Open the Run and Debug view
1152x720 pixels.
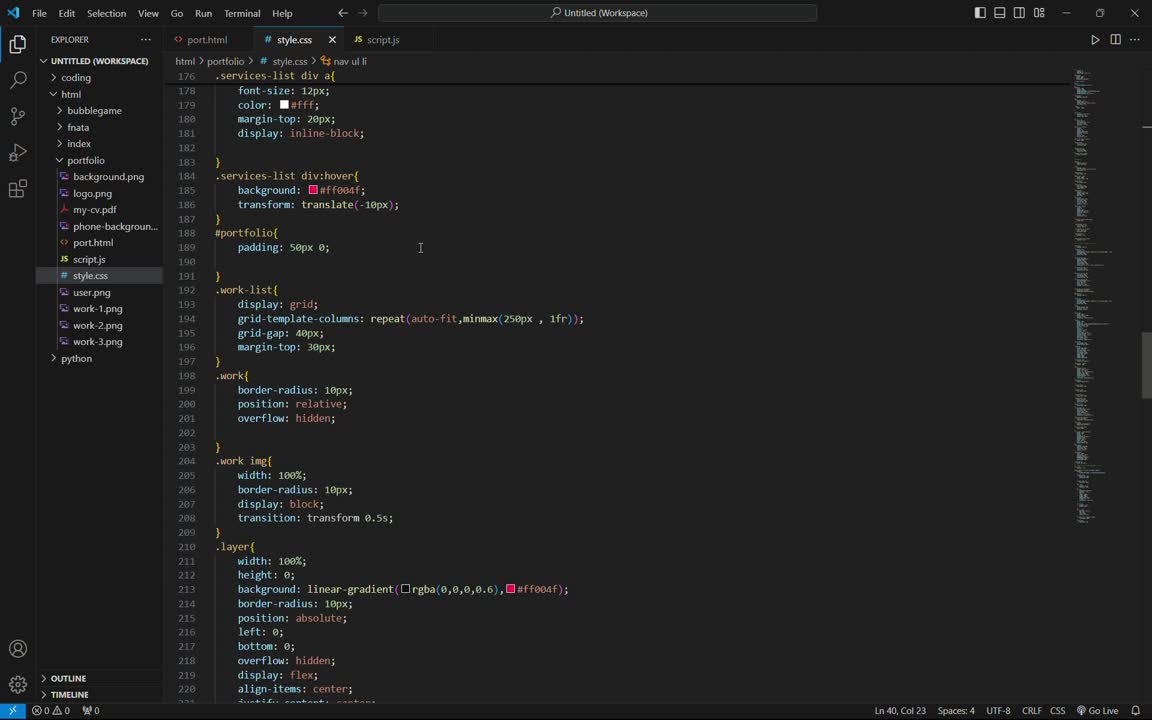coord(18,152)
